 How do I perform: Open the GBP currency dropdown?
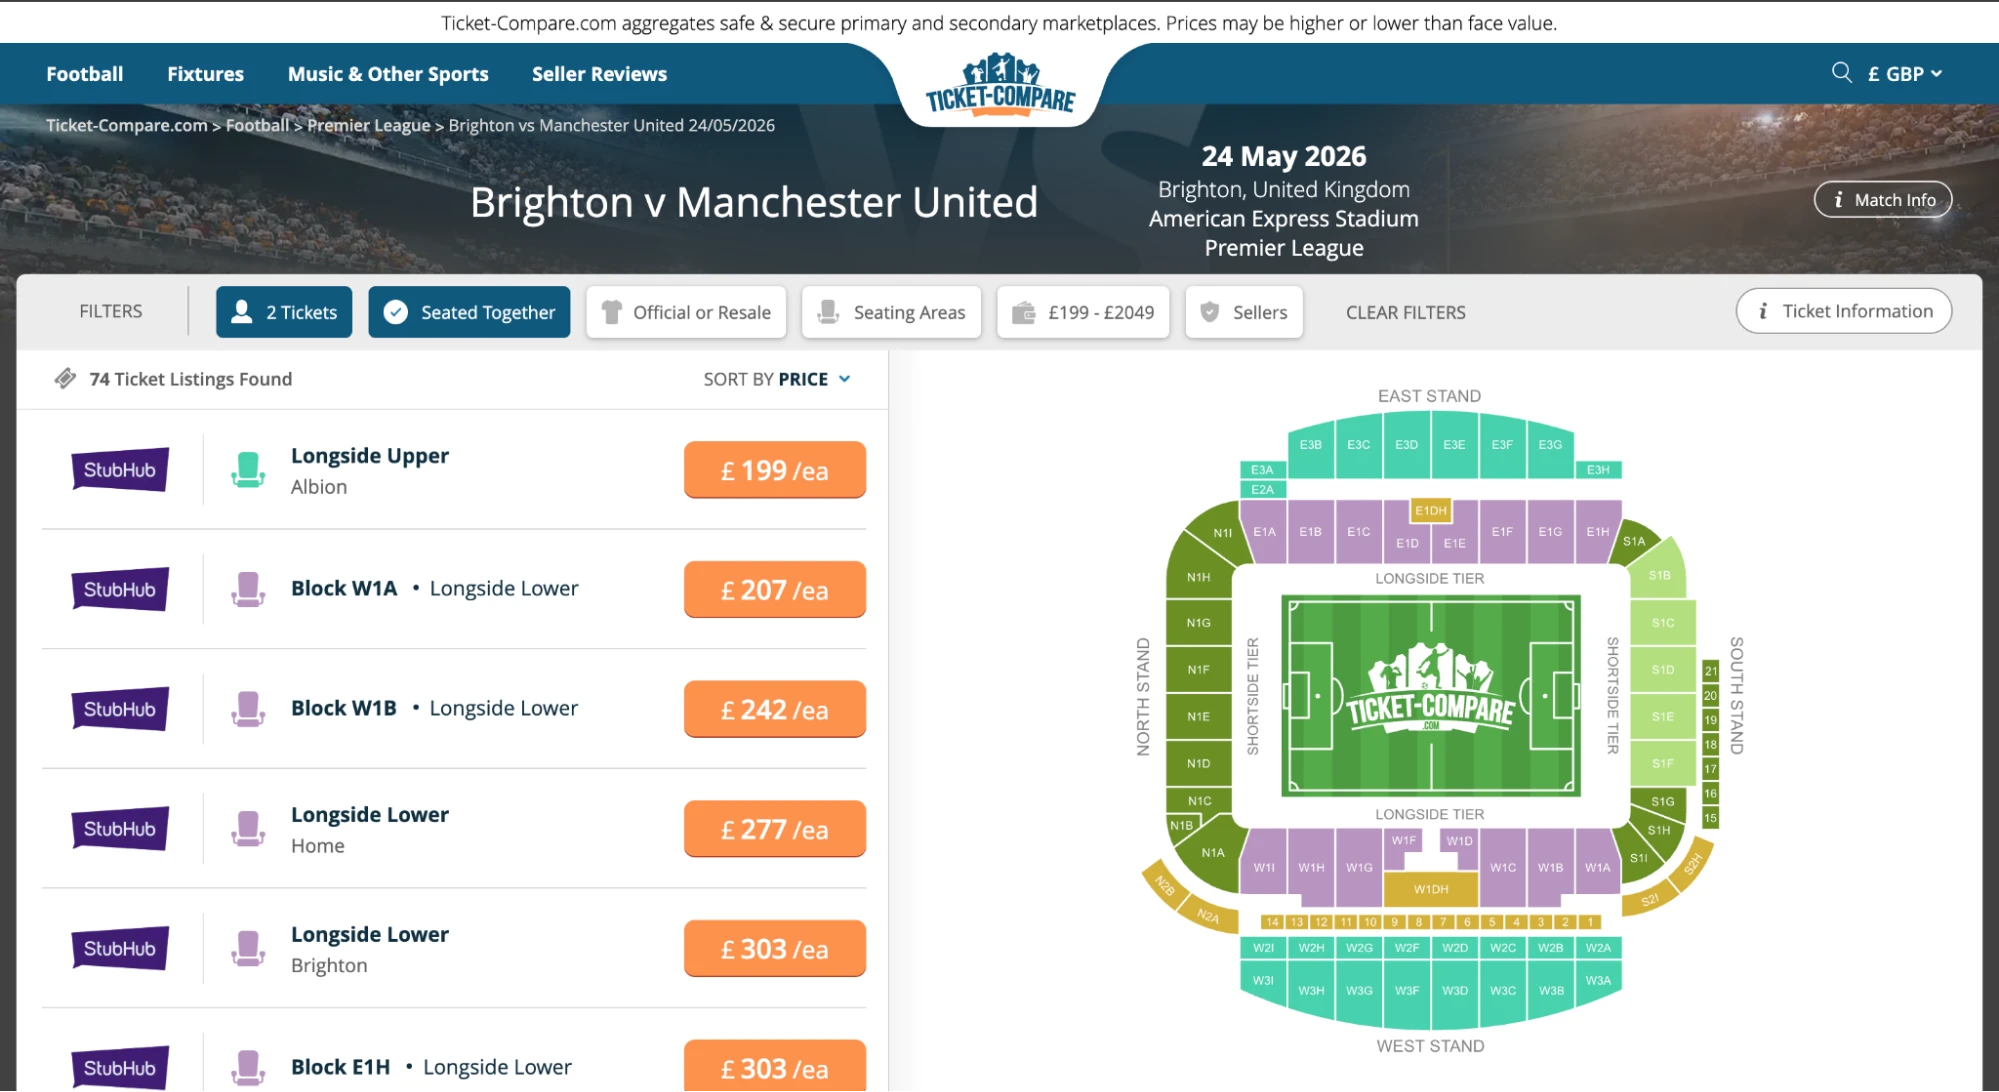click(x=1901, y=73)
